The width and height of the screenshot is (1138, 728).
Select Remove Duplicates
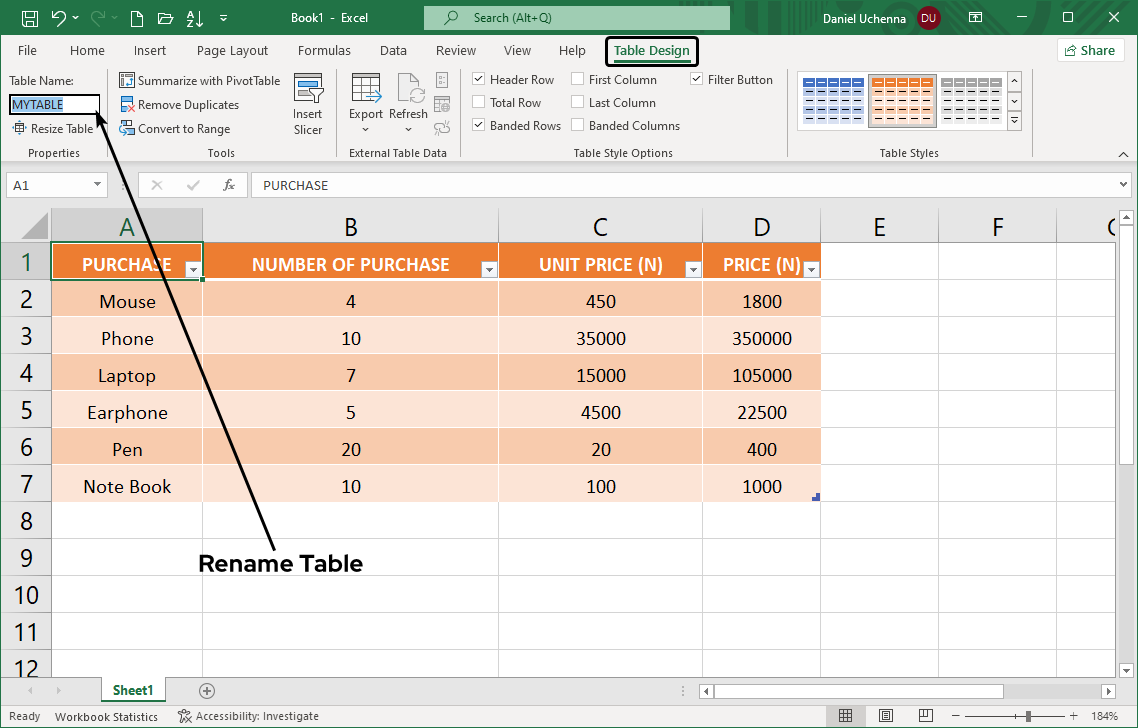coord(181,104)
